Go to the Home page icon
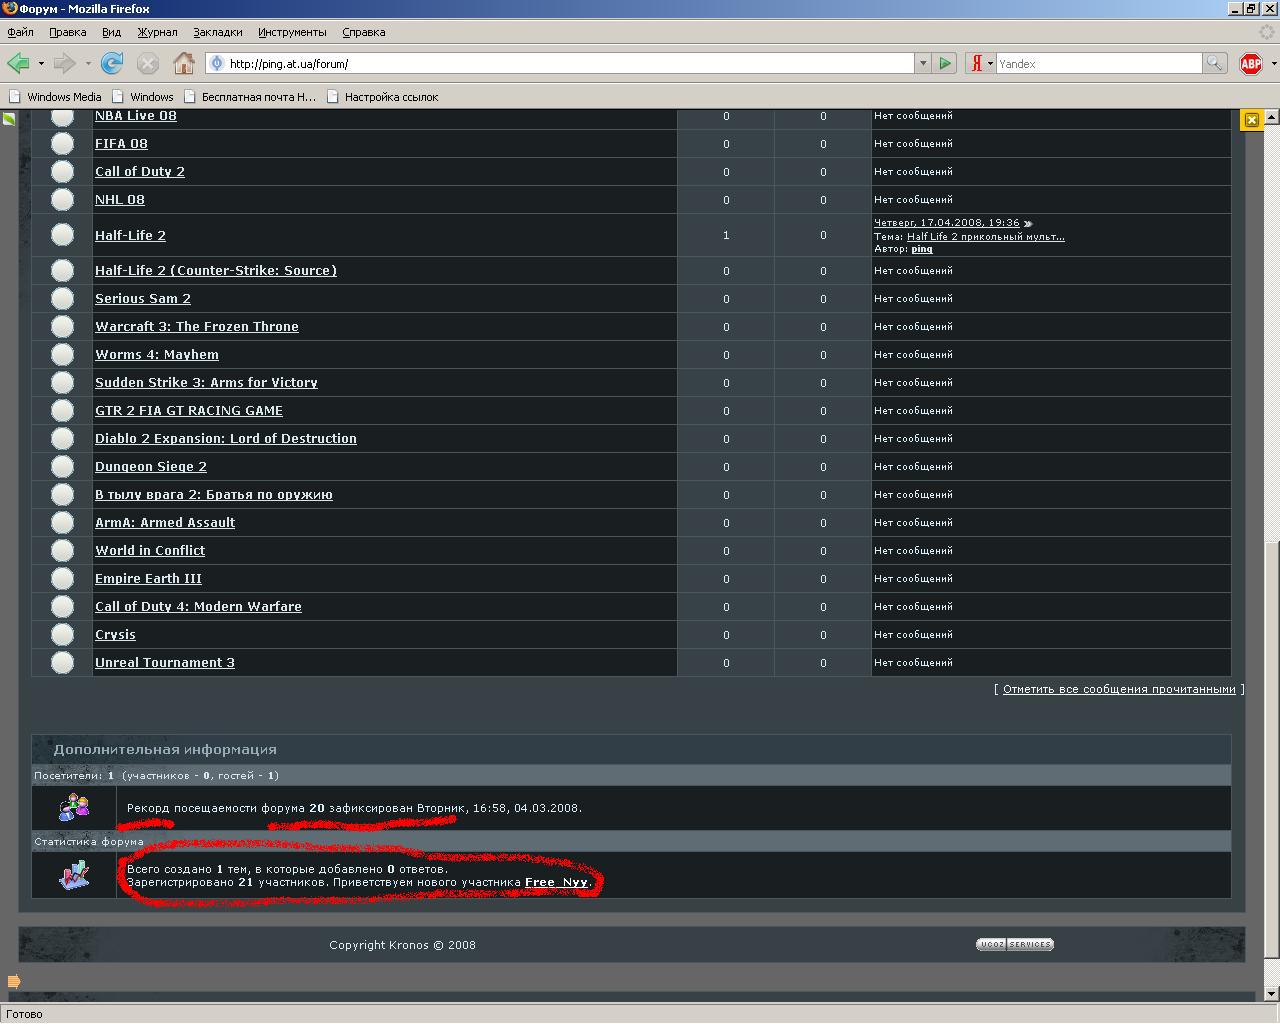 (x=184, y=63)
